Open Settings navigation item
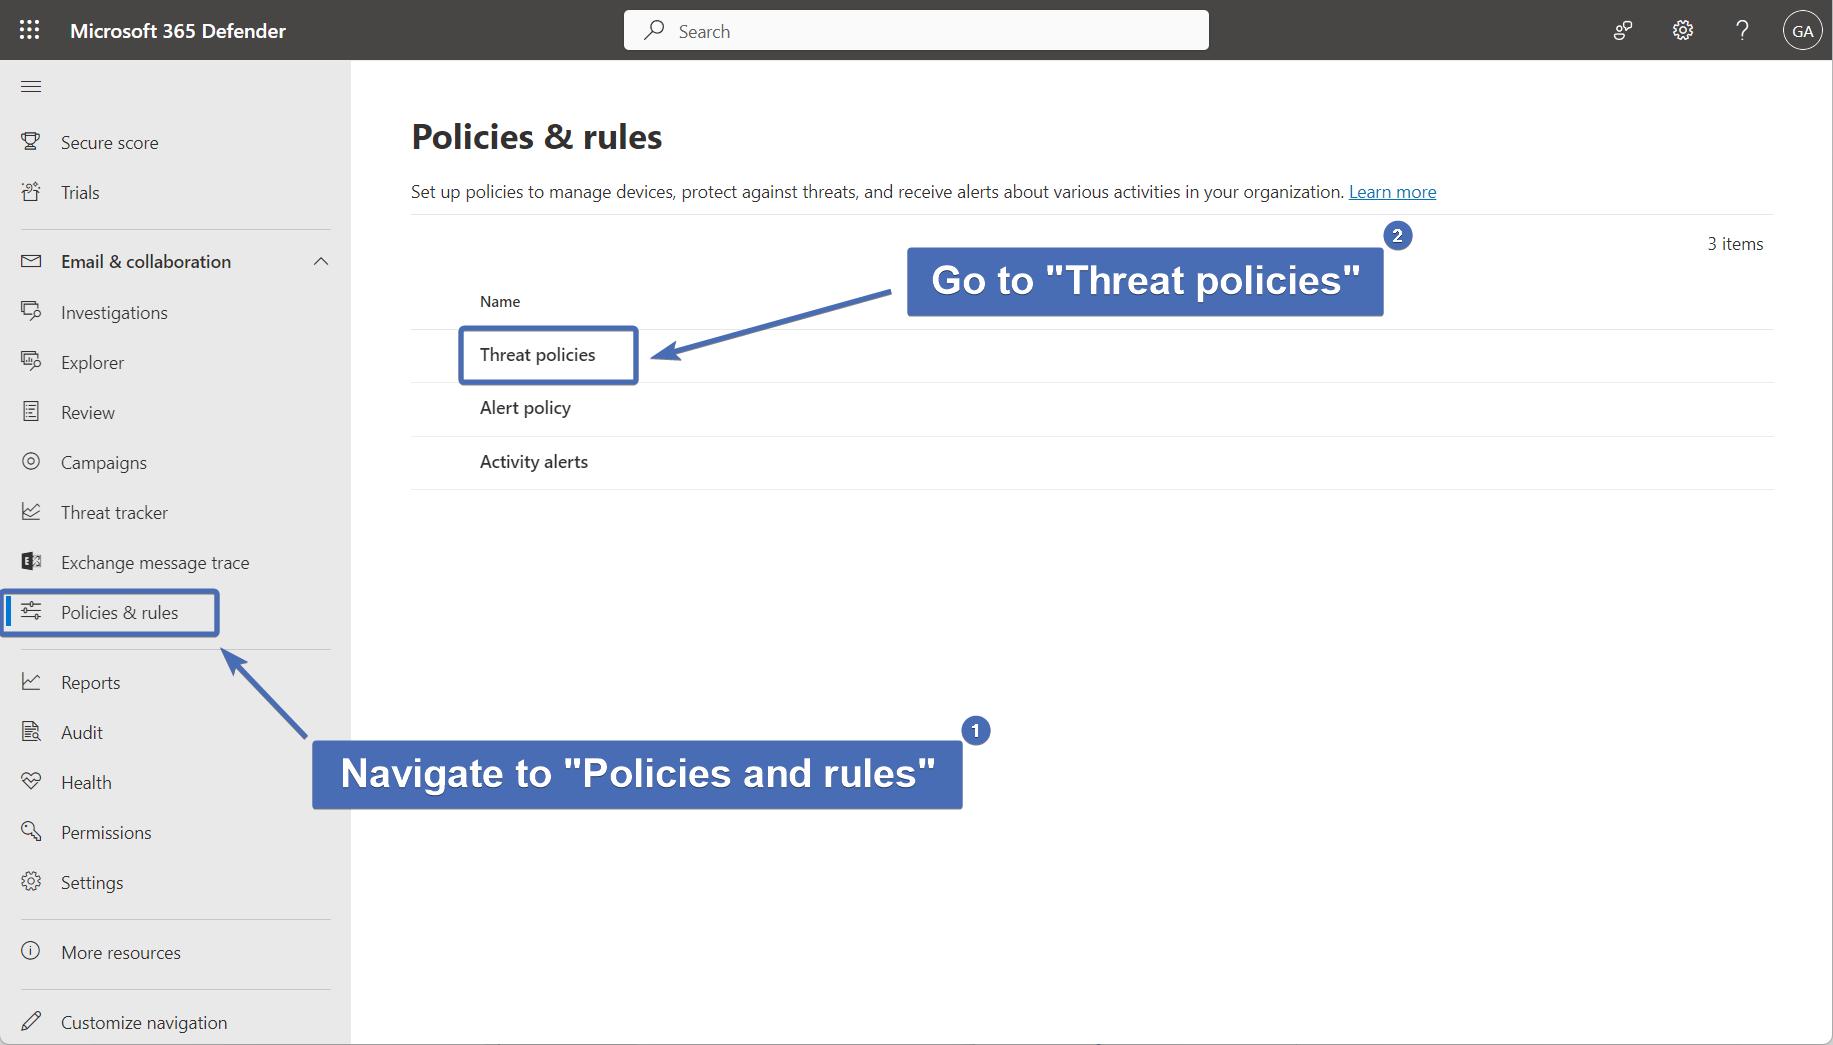1833x1045 pixels. click(92, 883)
